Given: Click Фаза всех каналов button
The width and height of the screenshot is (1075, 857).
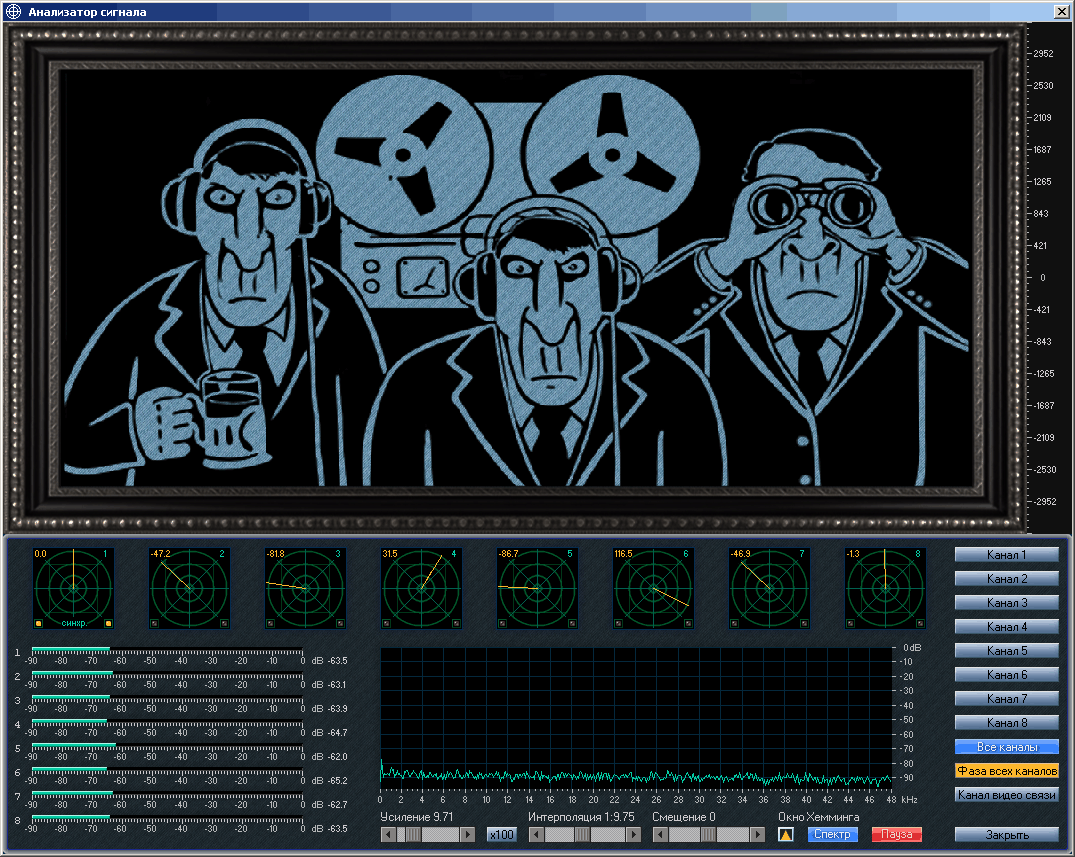Looking at the screenshot, I should [x=1006, y=771].
